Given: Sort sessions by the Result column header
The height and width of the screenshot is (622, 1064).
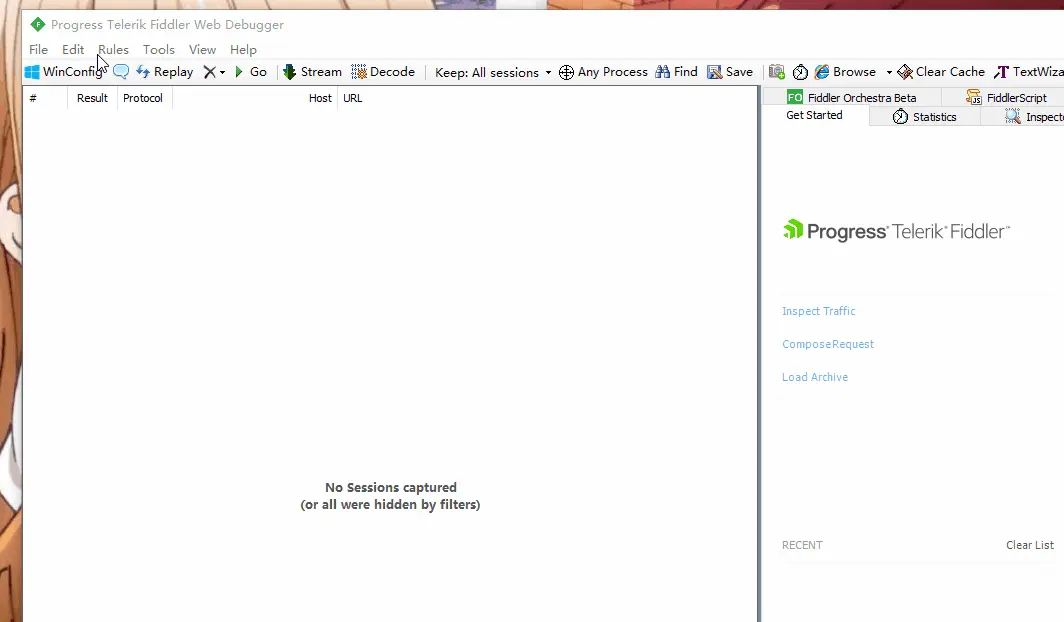Looking at the screenshot, I should point(92,98).
